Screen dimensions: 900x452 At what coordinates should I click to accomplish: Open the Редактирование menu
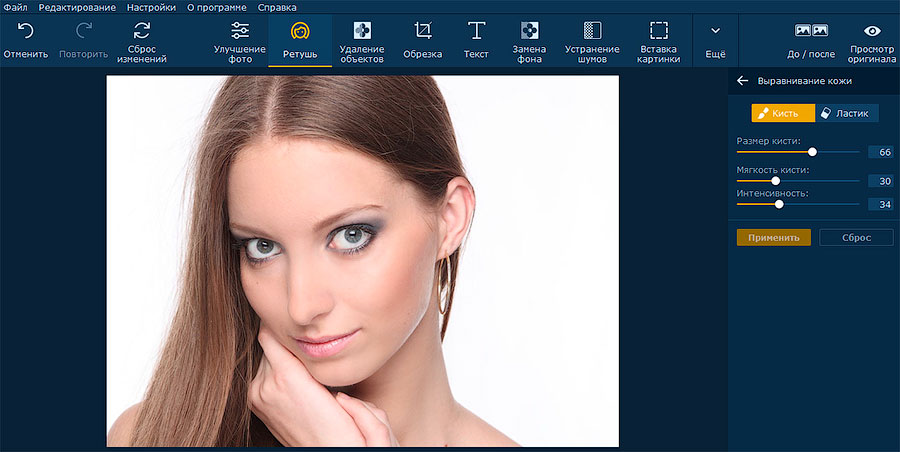pos(77,7)
